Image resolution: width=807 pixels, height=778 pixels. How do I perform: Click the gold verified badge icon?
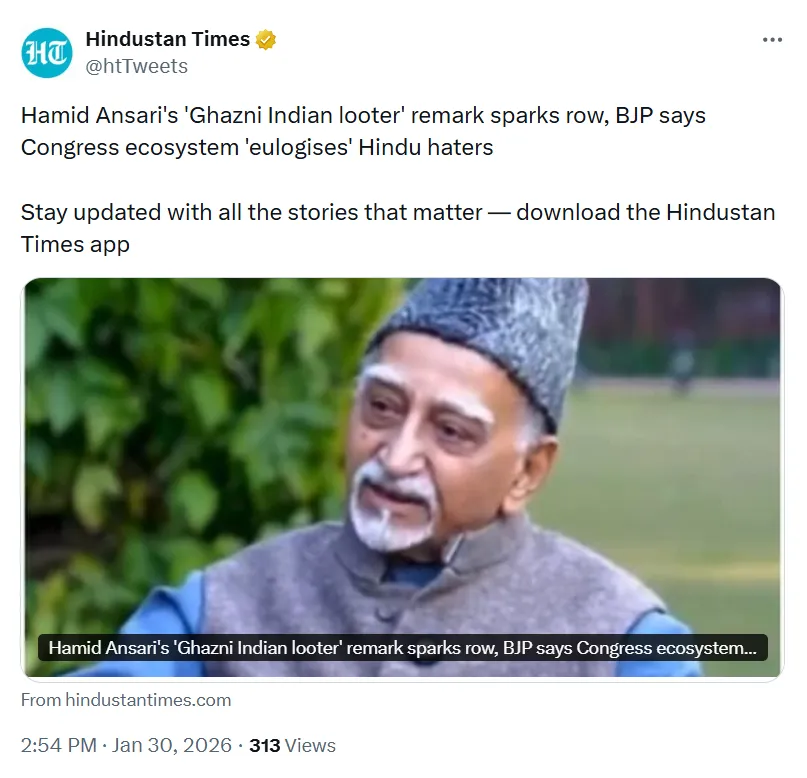[266, 40]
